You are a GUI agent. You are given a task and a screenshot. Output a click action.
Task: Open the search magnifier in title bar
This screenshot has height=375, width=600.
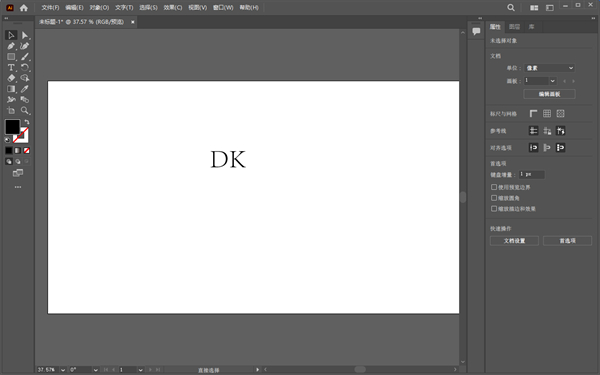[511, 8]
